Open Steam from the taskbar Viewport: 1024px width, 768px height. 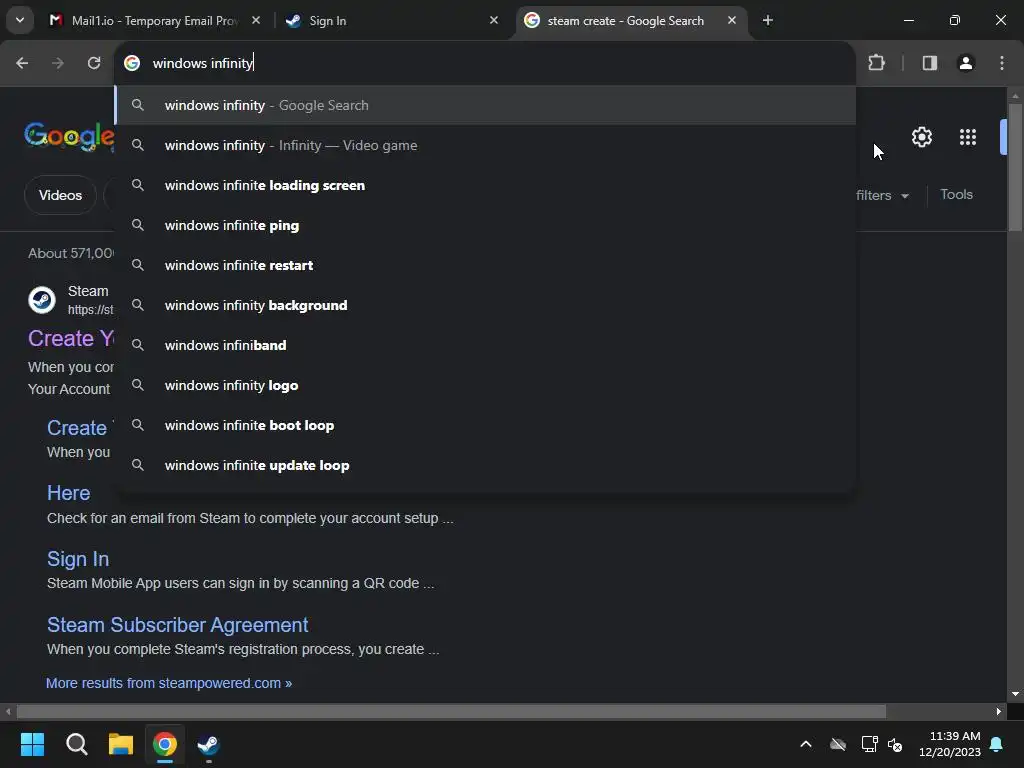[x=209, y=744]
